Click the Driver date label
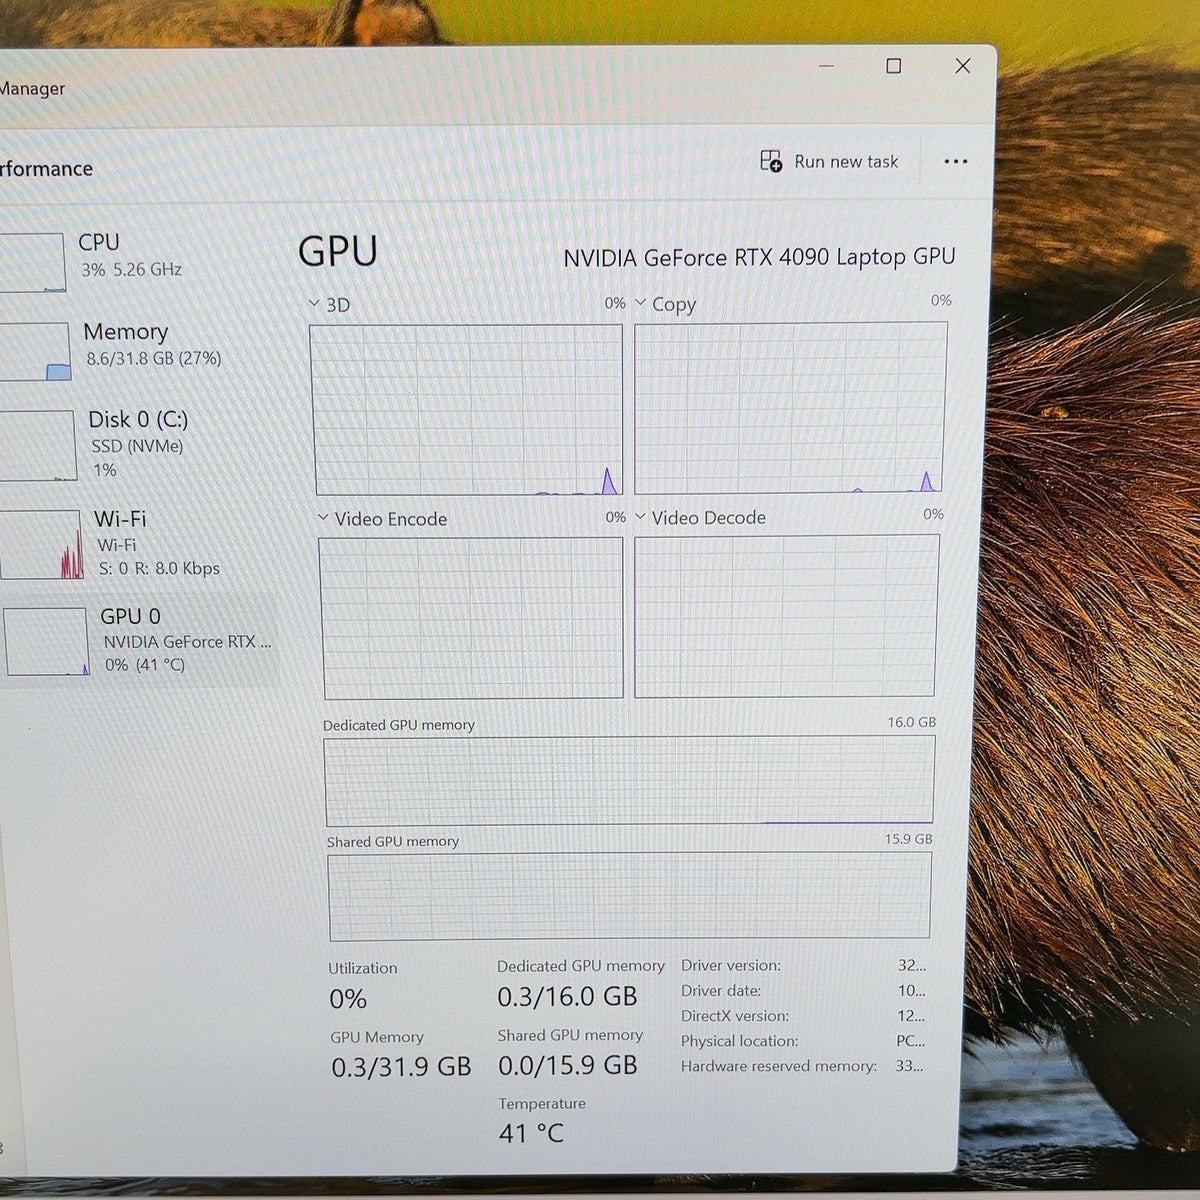 (721, 990)
